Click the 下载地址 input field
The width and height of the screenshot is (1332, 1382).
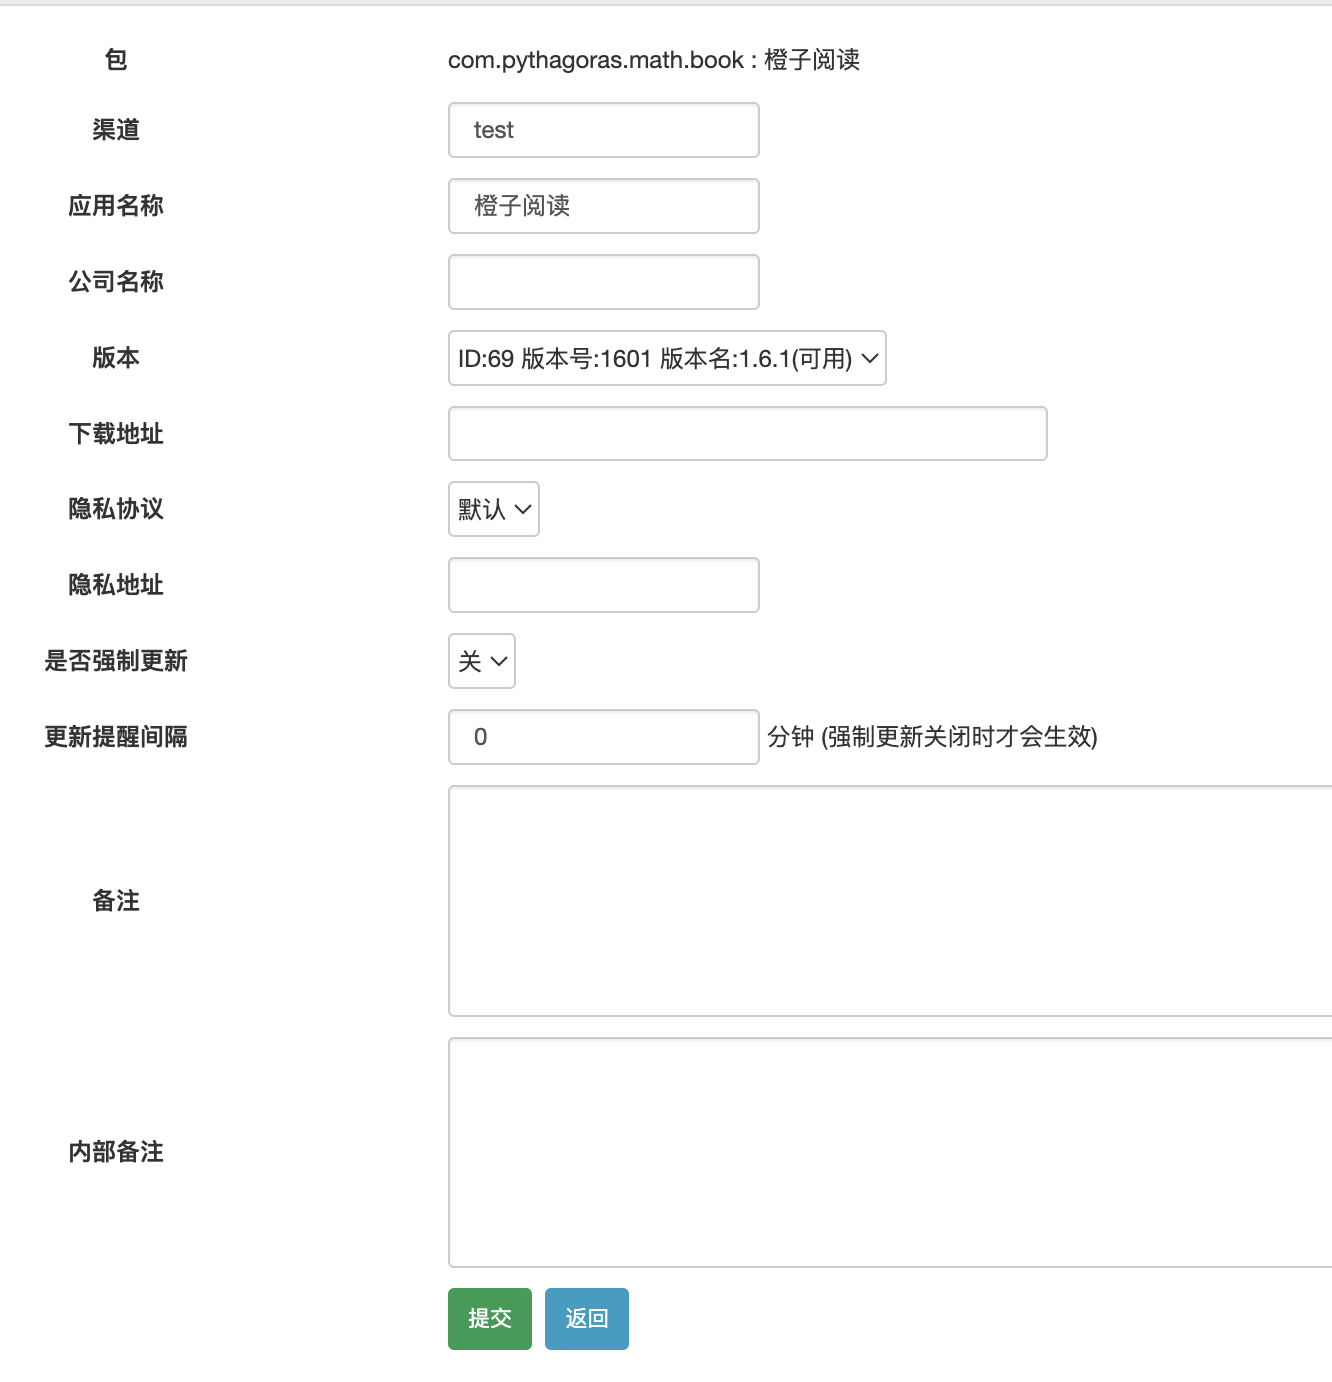click(747, 434)
